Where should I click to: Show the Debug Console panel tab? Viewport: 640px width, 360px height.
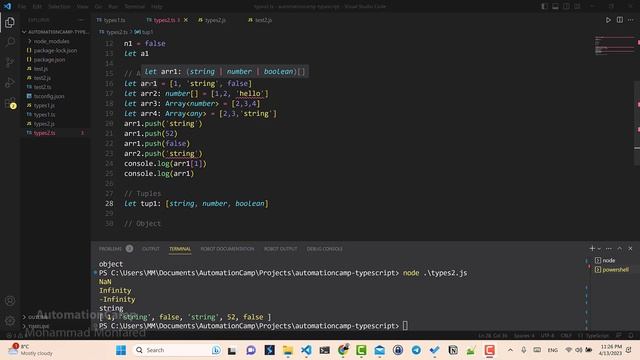[x=324, y=249]
